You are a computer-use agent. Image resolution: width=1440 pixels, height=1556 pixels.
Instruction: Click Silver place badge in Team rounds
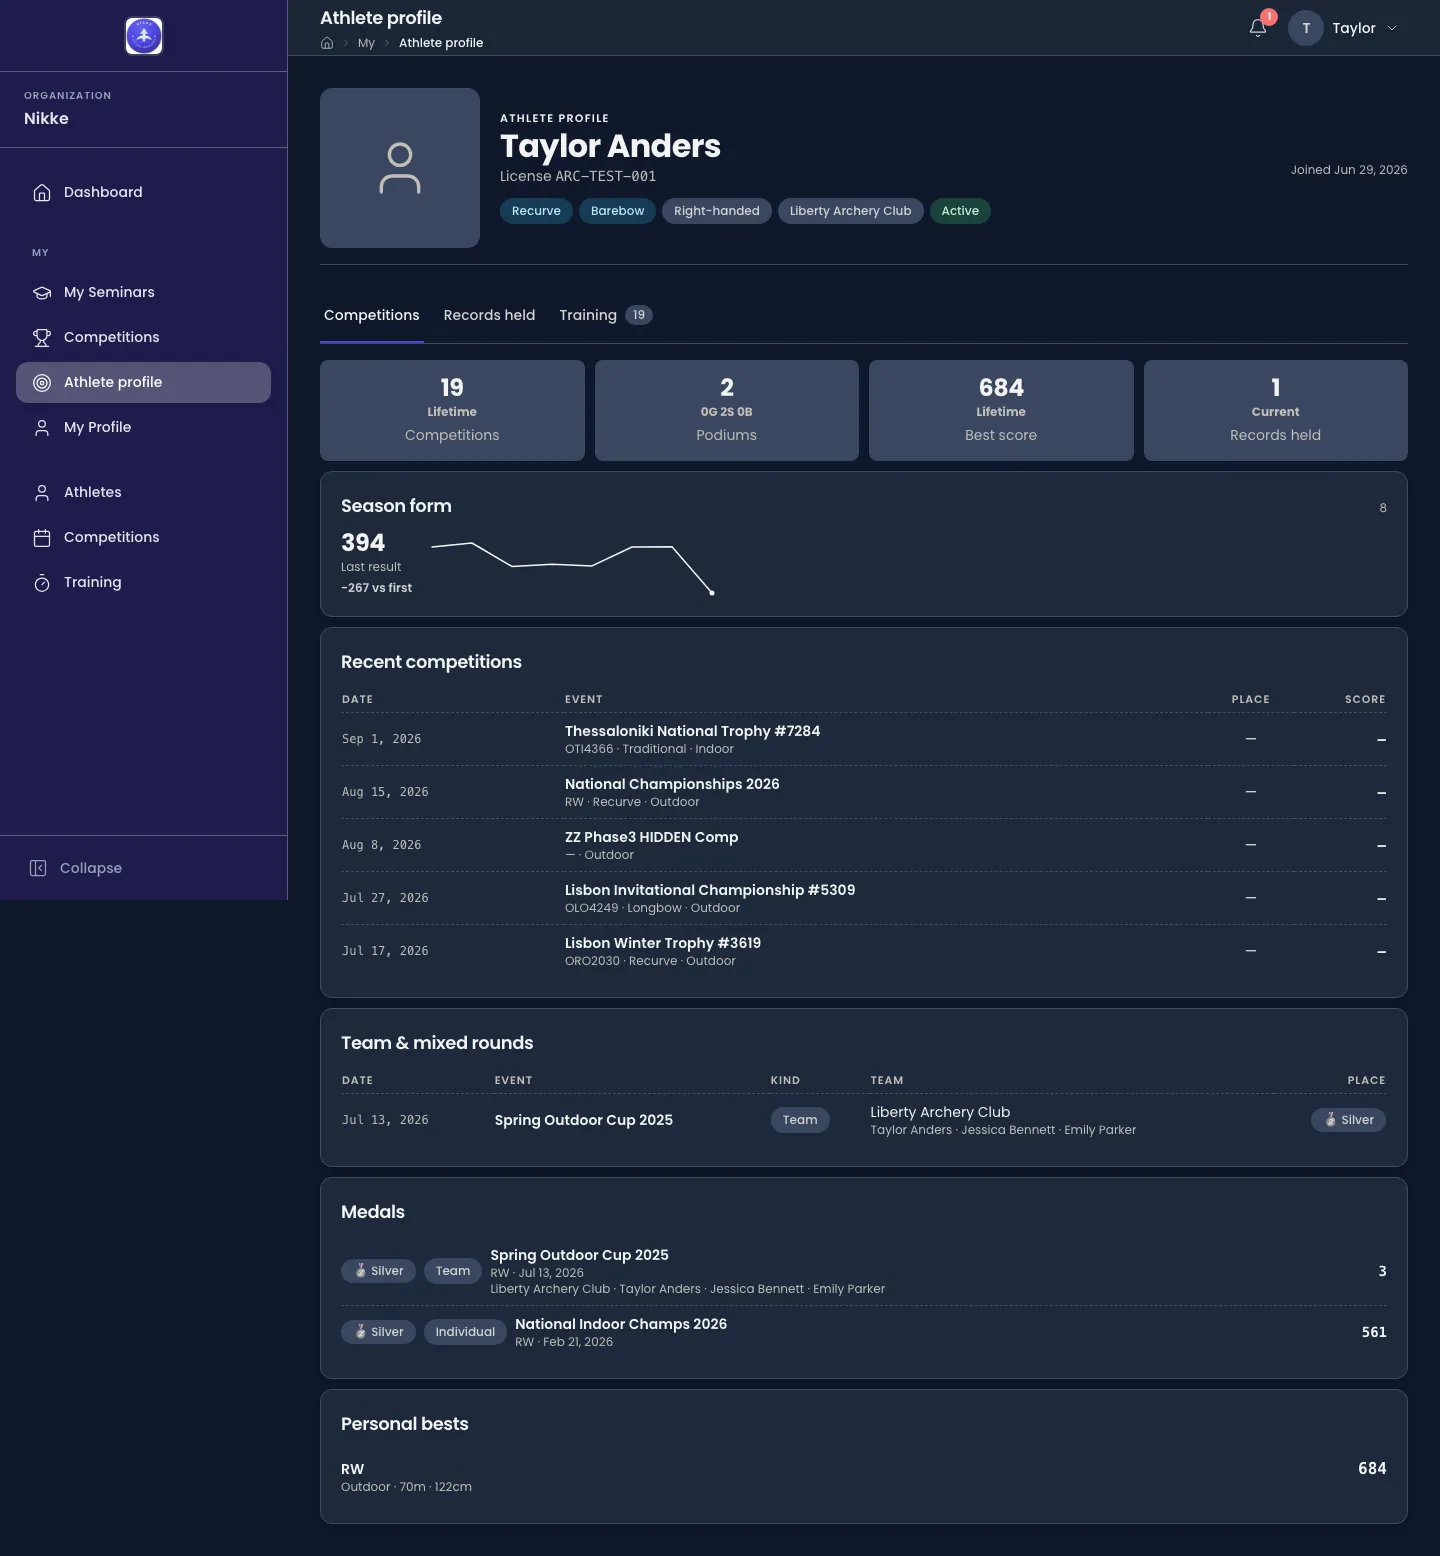(1348, 1120)
